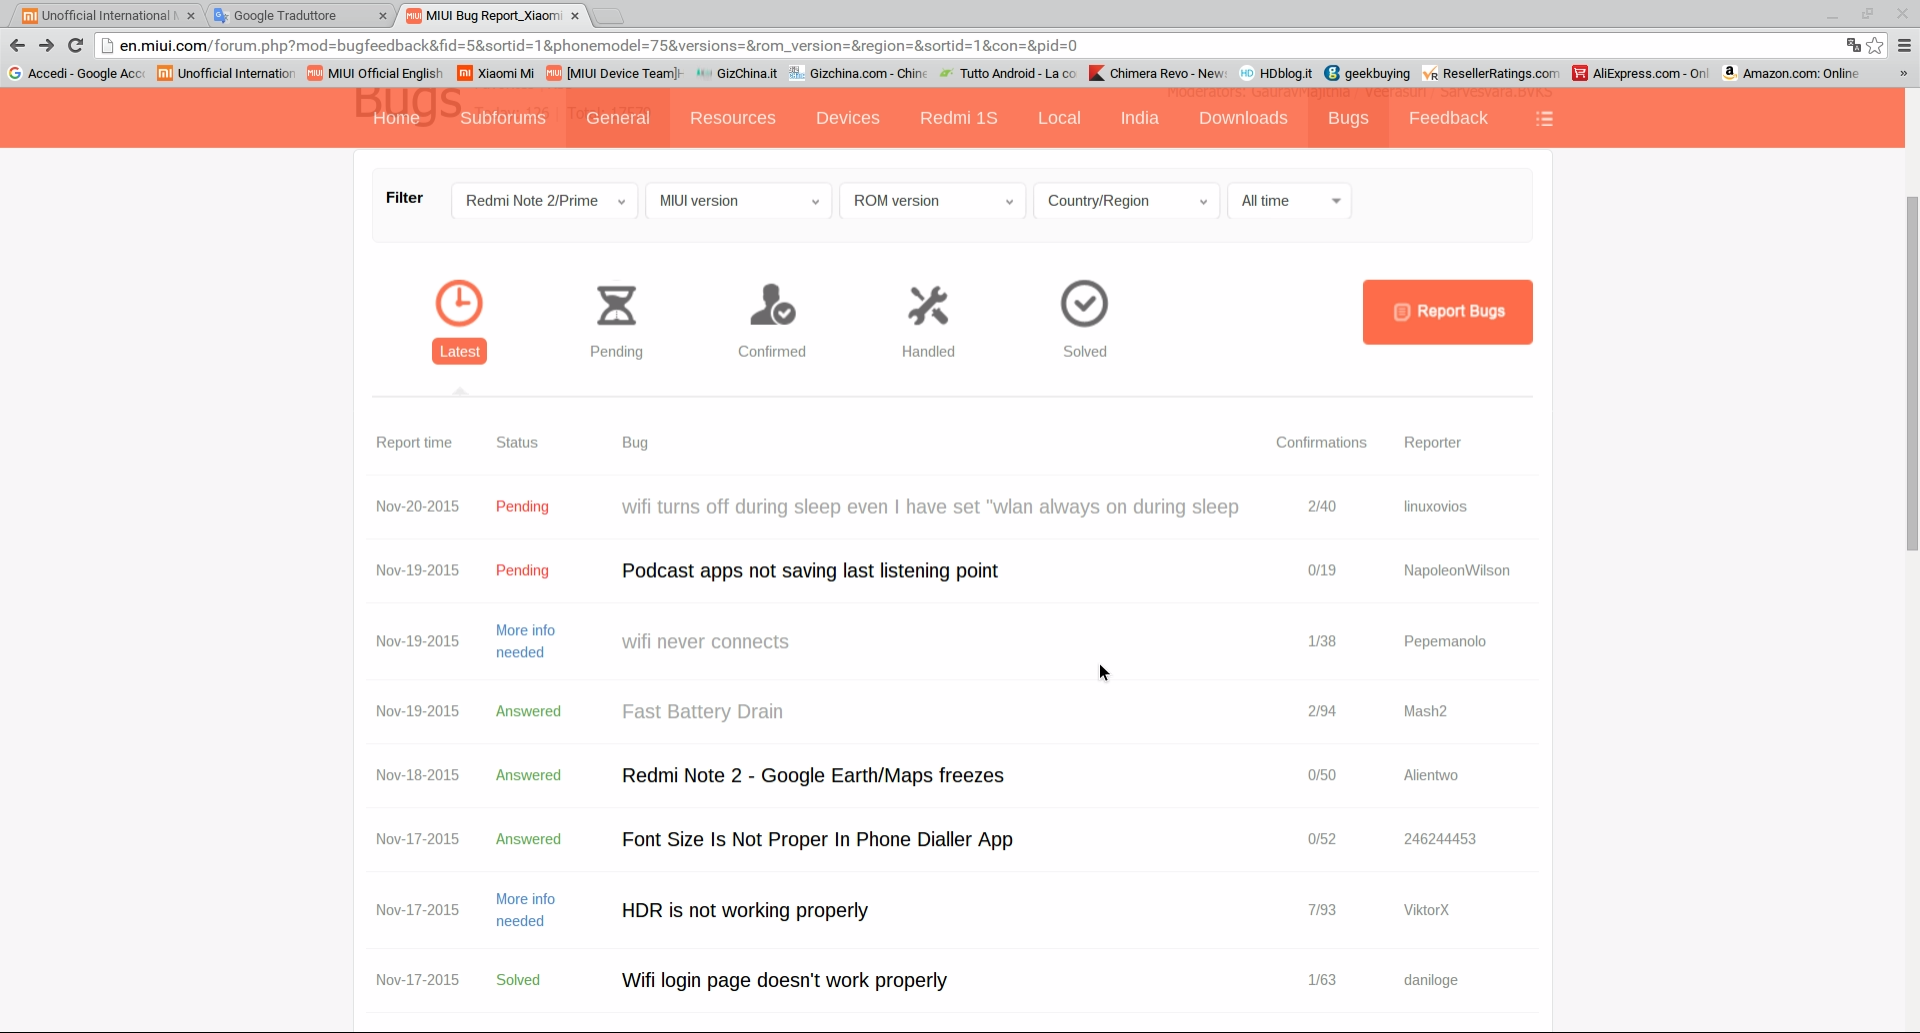
Task: Click the browser back arrow
Action: point(17,45)
